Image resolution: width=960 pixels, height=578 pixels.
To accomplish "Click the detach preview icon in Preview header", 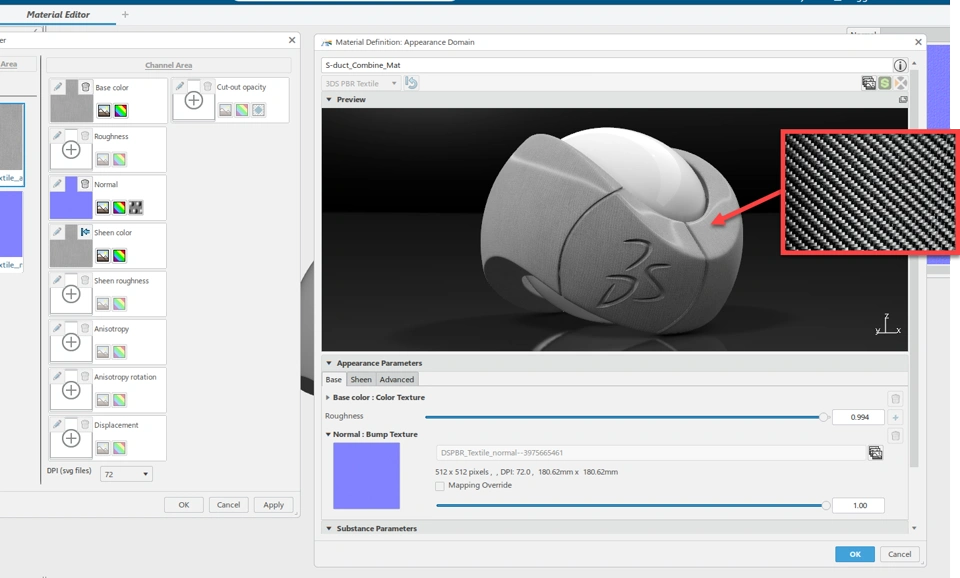I will point(902,99).
